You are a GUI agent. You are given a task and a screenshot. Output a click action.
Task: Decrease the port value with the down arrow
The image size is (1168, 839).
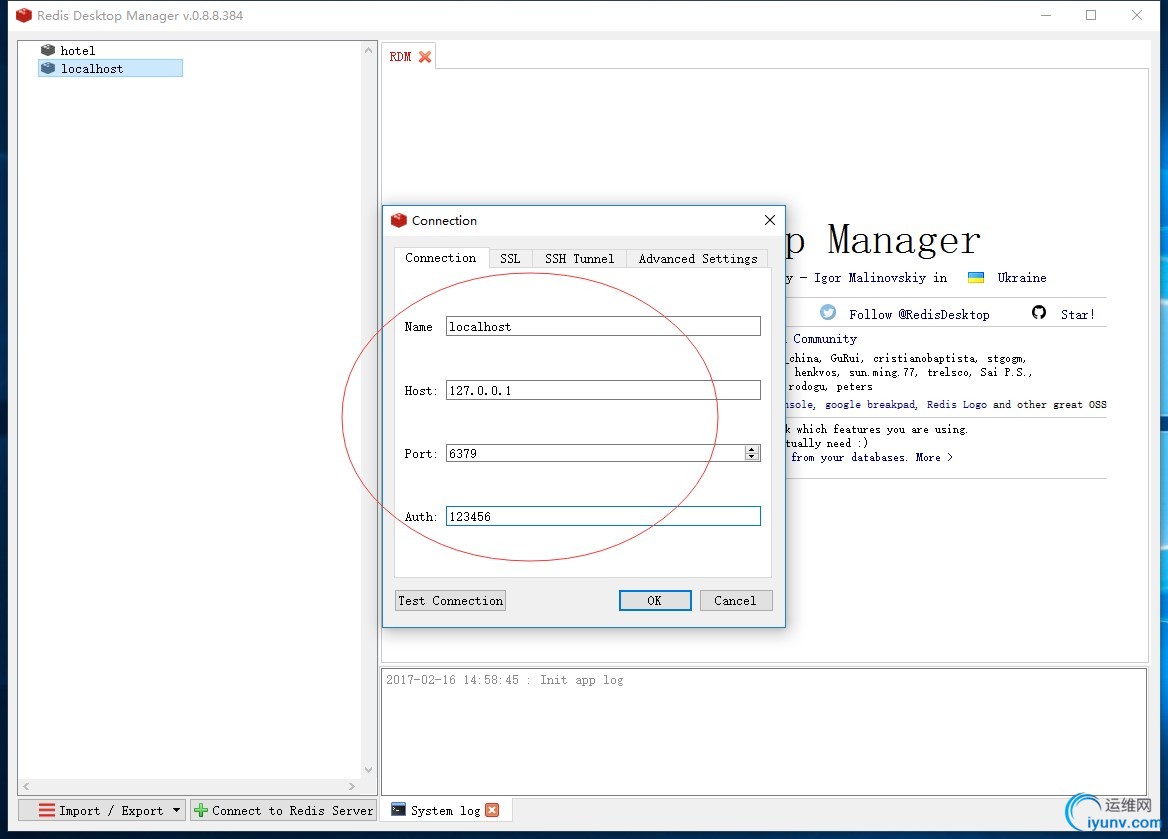pos(752,457)
